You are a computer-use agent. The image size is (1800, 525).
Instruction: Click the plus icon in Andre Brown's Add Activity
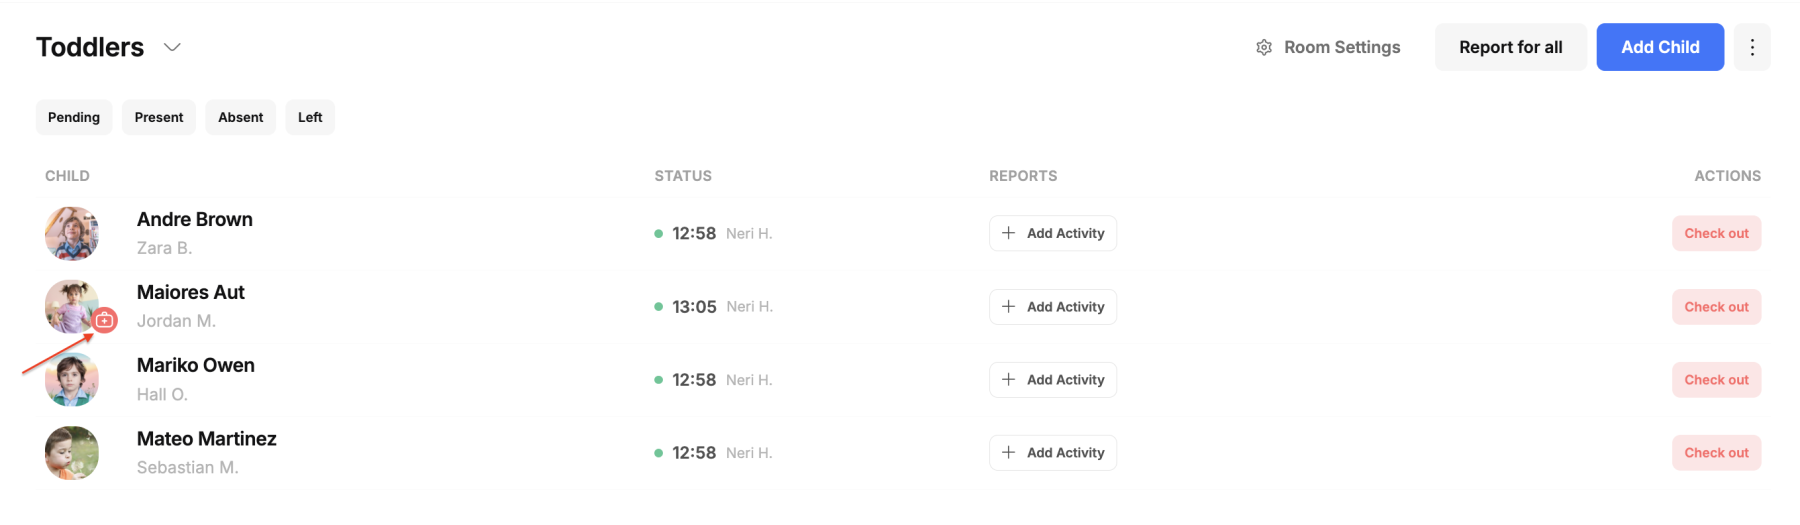[1009, 233]
